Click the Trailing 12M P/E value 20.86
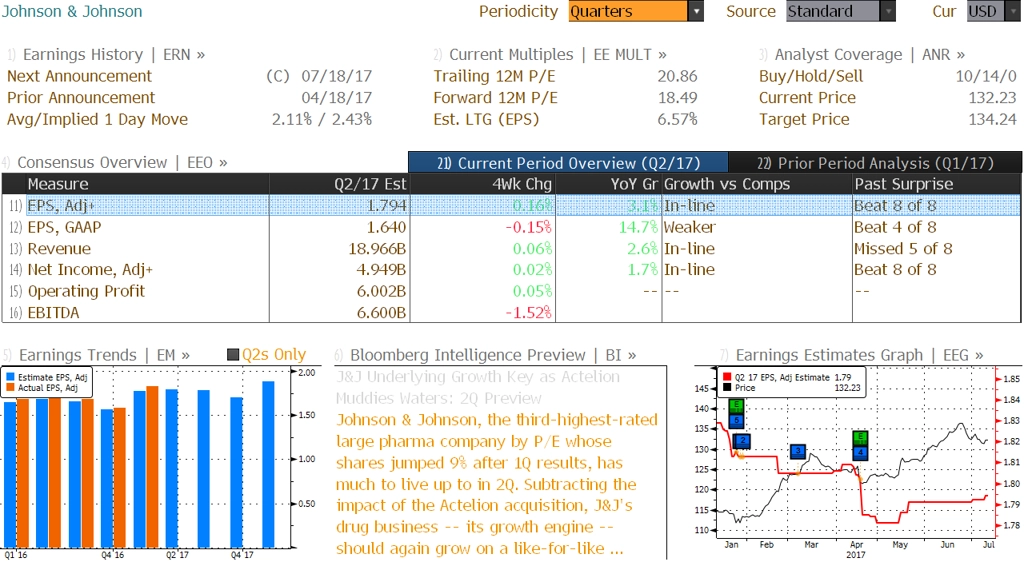Image resolution: width=1024 pixels, height=562 pixels. 677,76
